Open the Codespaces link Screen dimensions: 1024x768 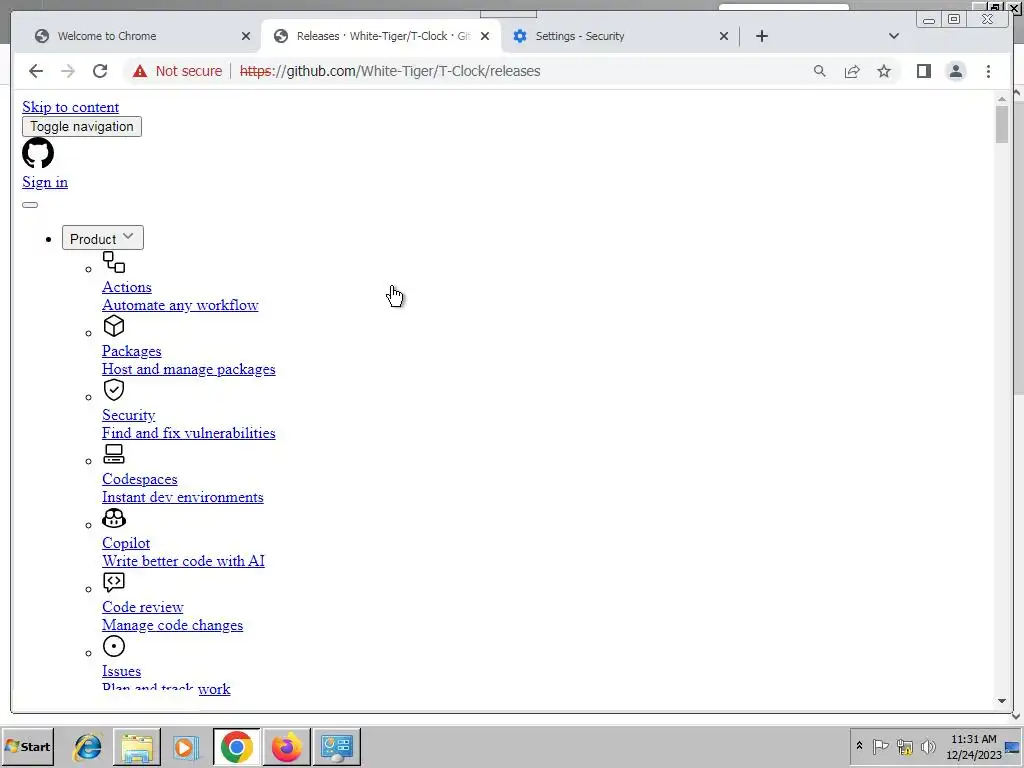pos(140,479)
